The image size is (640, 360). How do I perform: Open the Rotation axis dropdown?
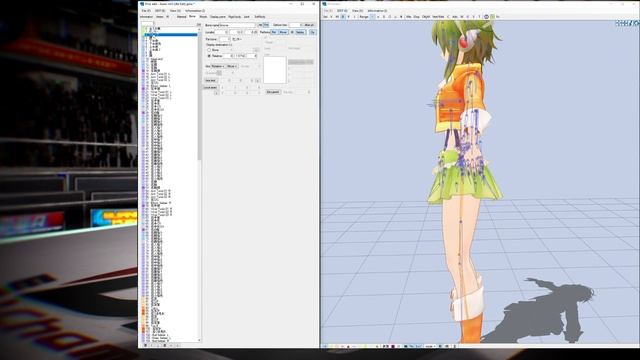[x=218, y=66]
